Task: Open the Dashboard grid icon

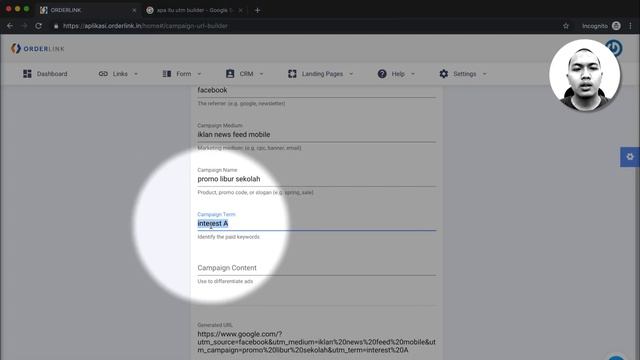Action: [27, 74]
